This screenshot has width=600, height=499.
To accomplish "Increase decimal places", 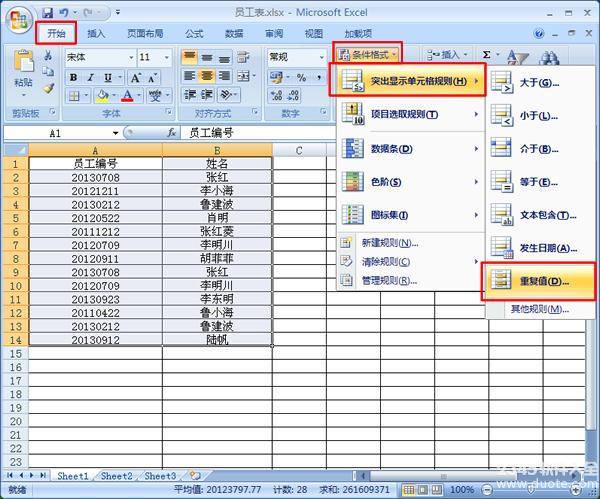I will pyautogui.click(x=276, y=95).
